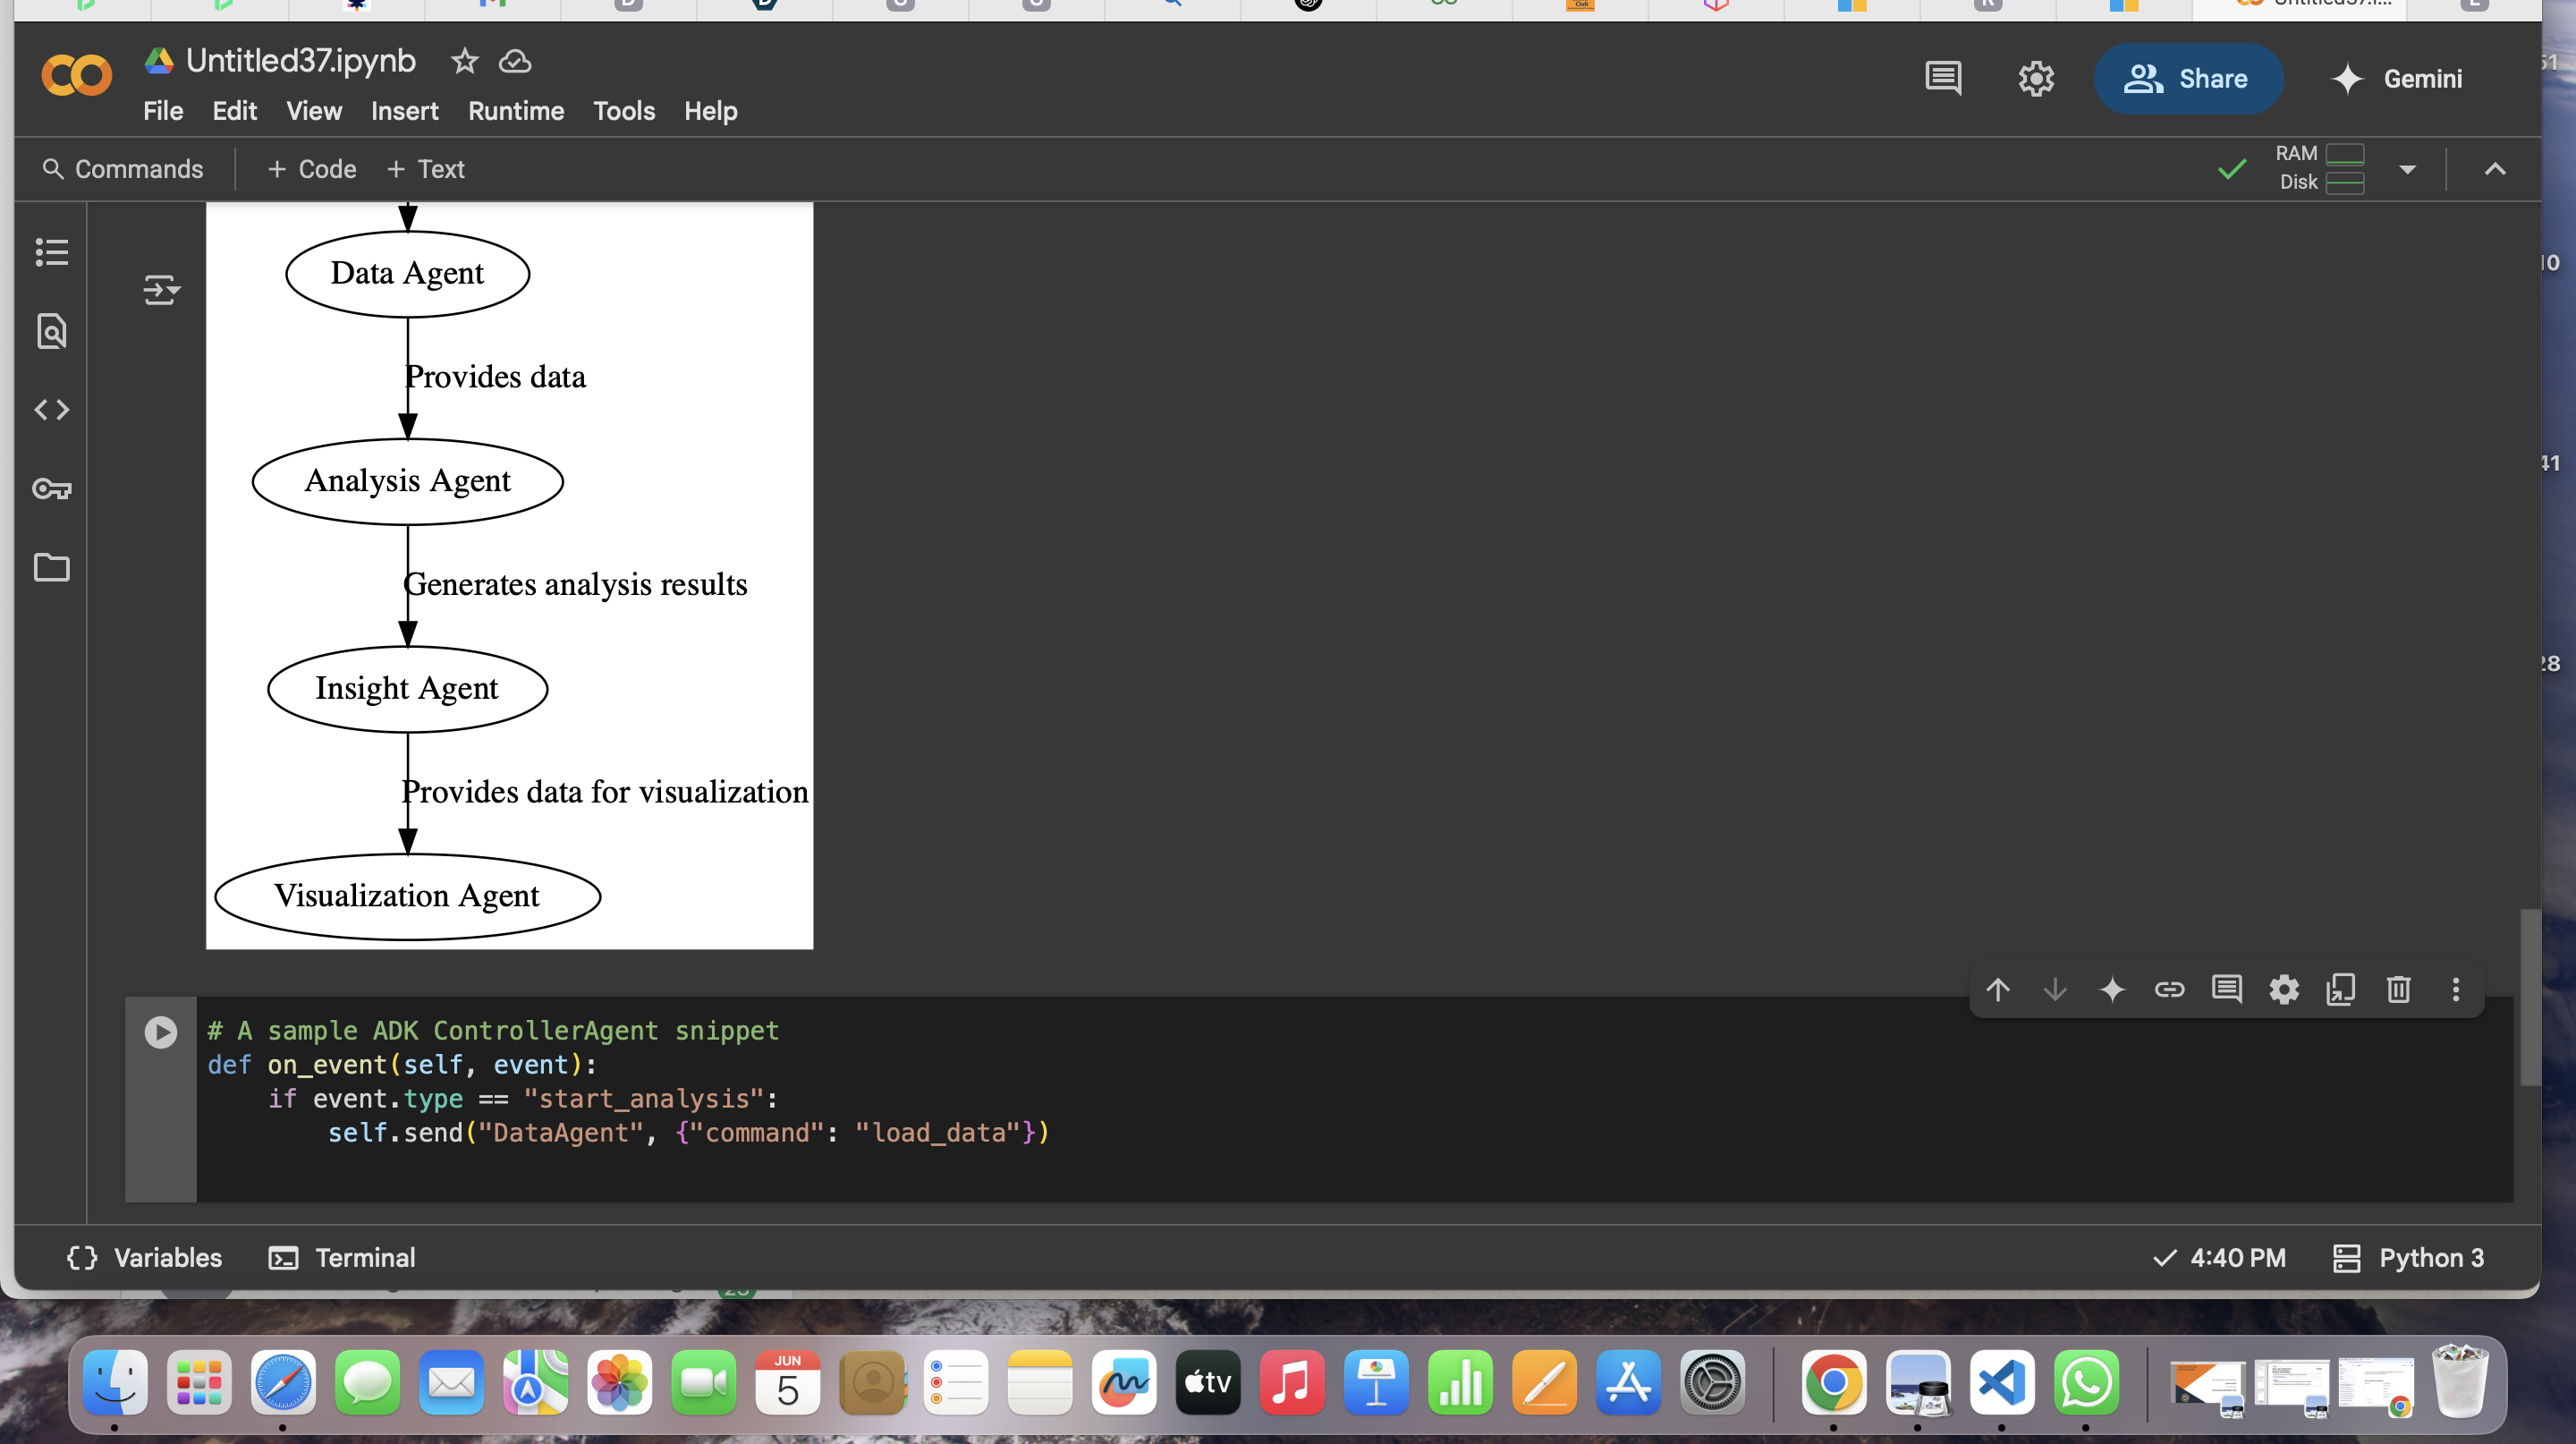Toggle the Variables panel
The height and width of the screenshot is (1444, 2576).
[x=145, y=1257]
